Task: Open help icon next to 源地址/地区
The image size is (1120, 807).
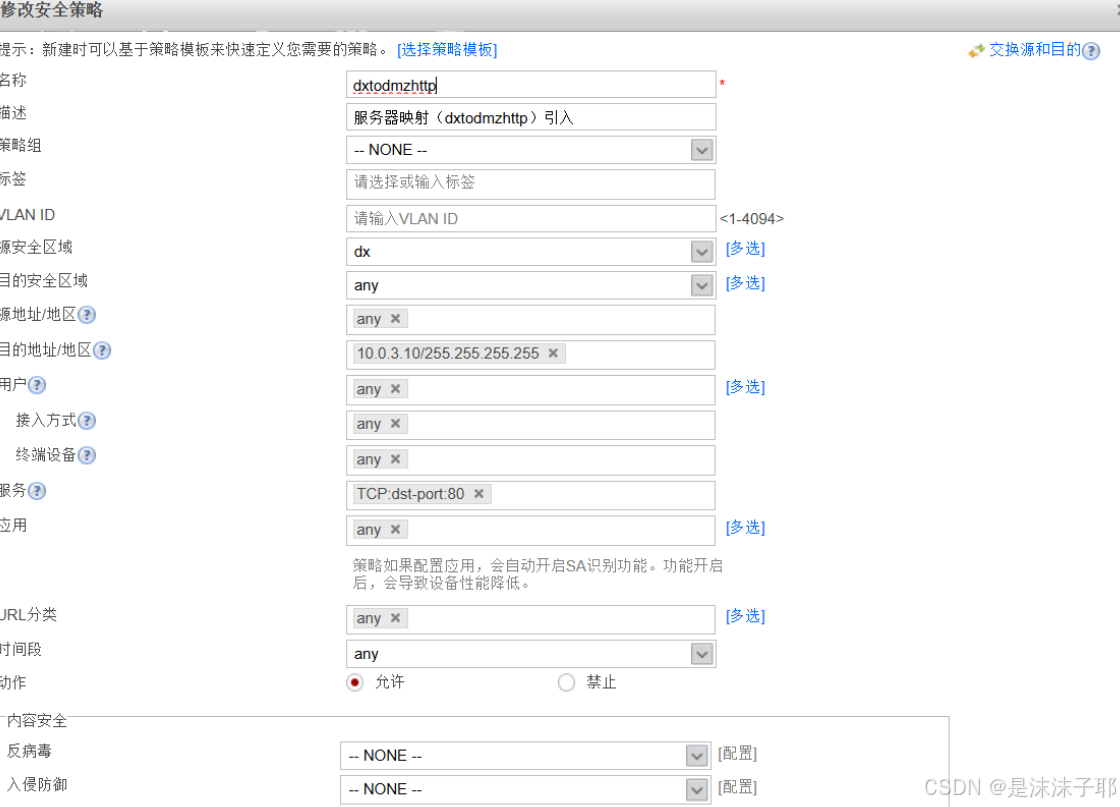Action: pos(86,315)
